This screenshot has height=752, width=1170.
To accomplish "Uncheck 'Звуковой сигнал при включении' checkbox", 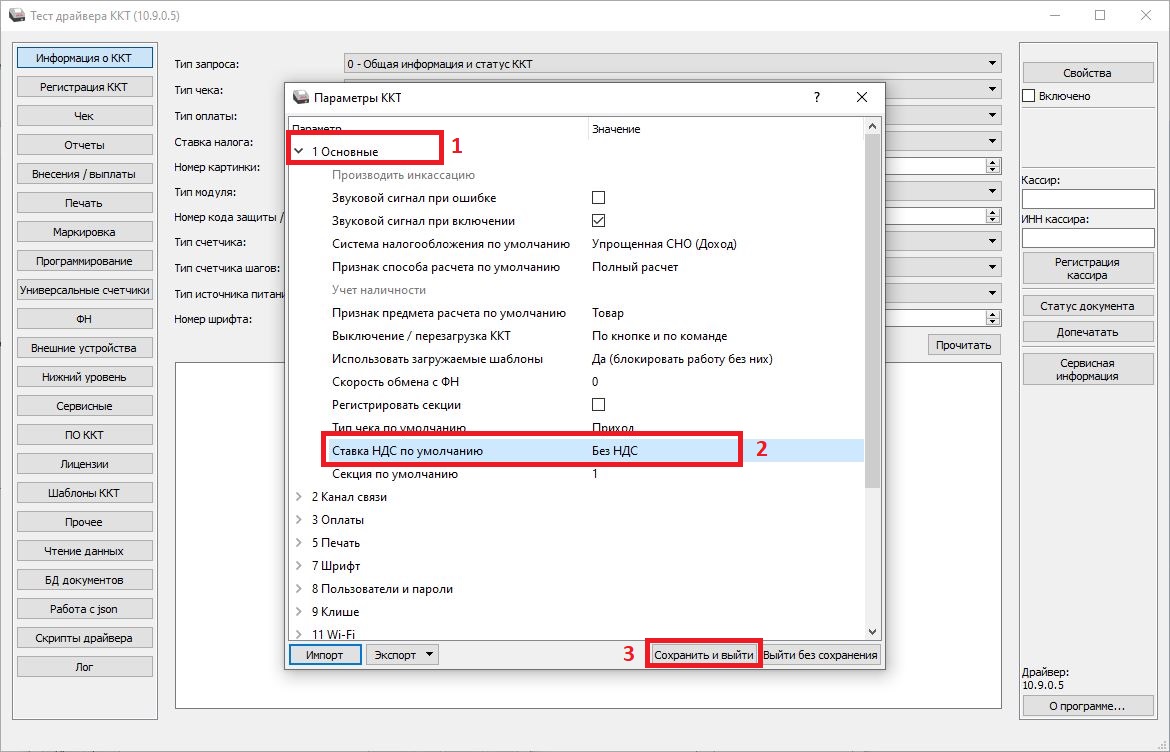I will [x=598, y=221].
